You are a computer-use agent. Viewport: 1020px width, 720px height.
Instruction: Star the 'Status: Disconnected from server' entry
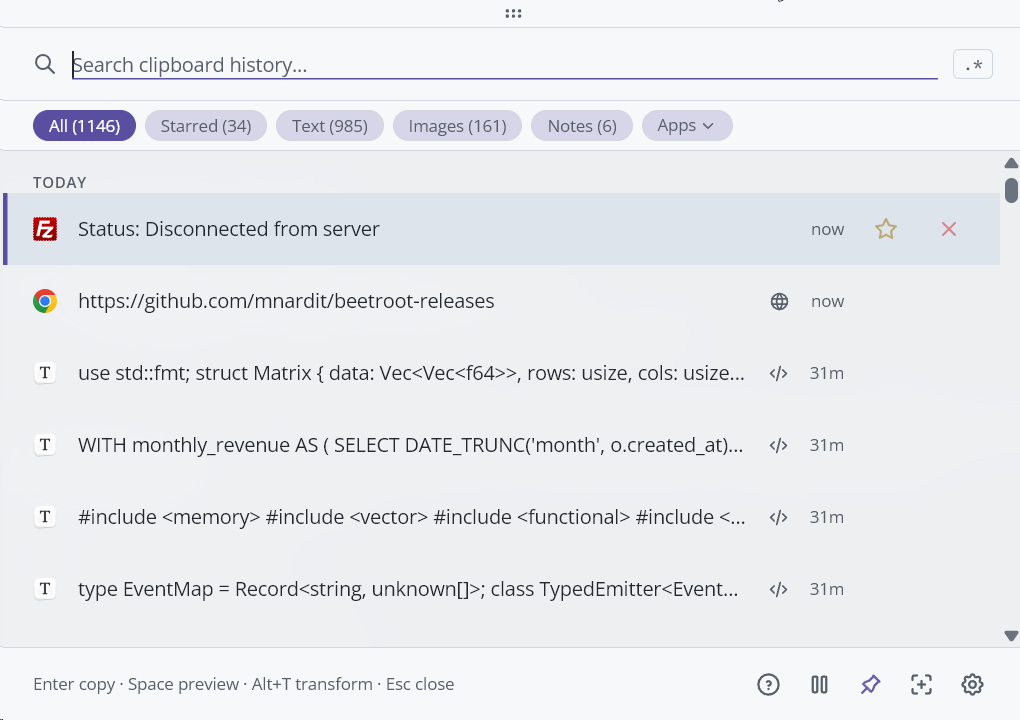tap(886, 229)
